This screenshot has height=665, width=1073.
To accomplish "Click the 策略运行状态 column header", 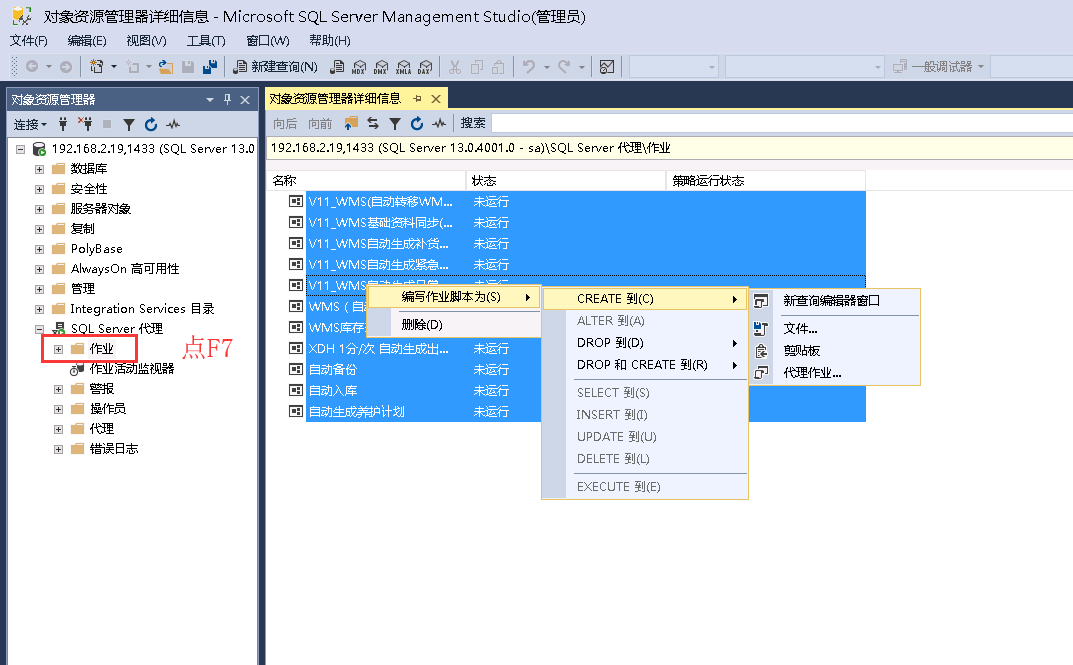I will point(766,181).
